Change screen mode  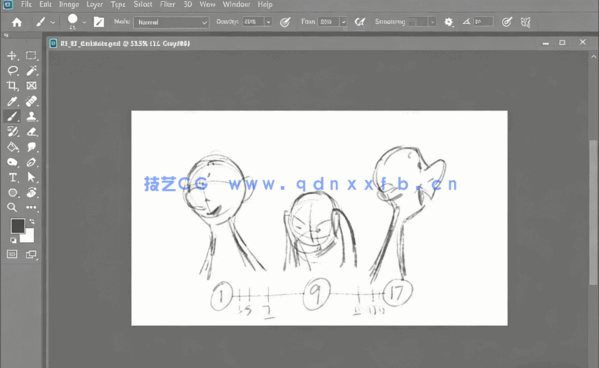[x=31, y=254]
